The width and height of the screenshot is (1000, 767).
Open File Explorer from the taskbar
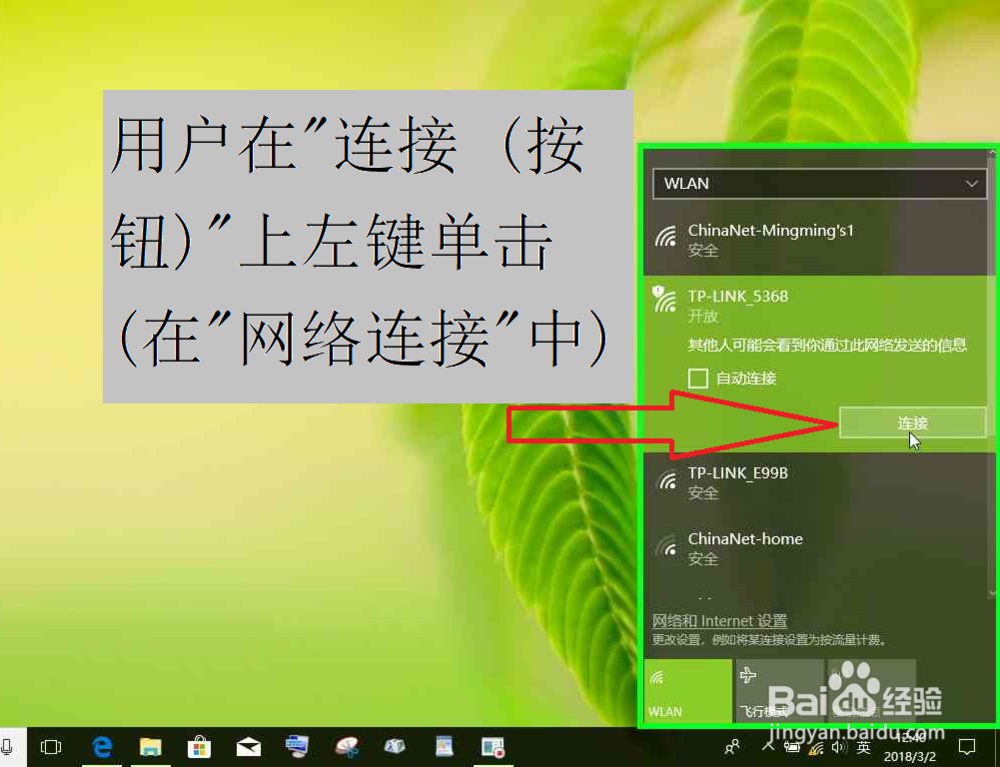pos(150,746)
